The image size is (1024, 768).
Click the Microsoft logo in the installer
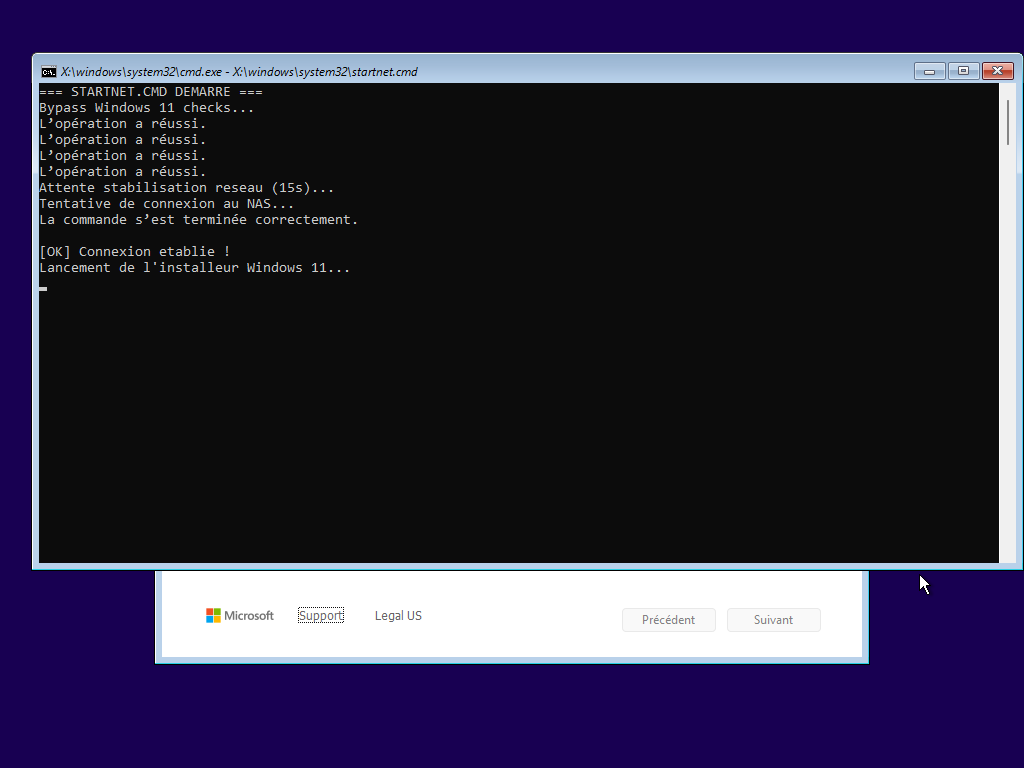coord(239,616)
